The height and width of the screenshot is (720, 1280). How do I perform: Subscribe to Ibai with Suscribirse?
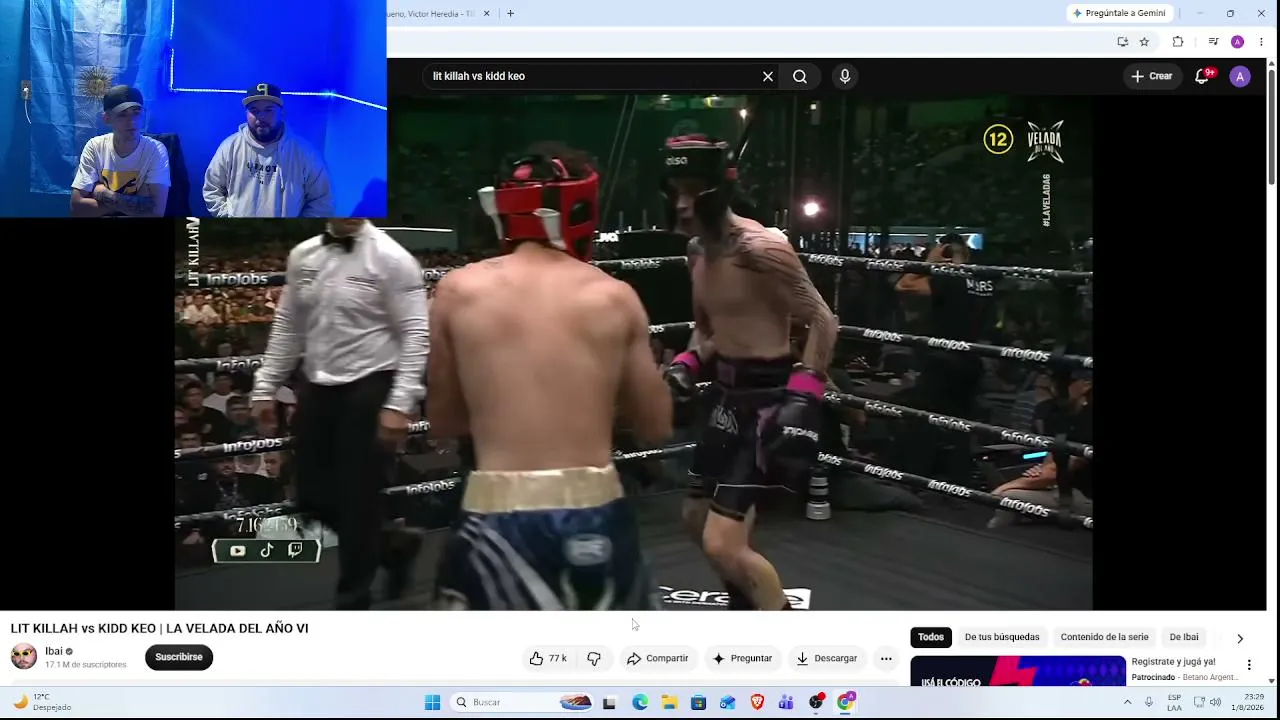tap(179, 657)
